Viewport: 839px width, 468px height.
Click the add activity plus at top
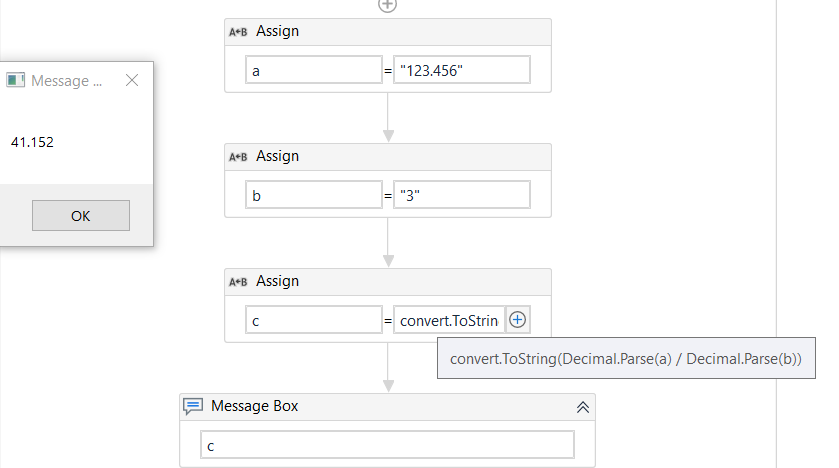(387, 5)
